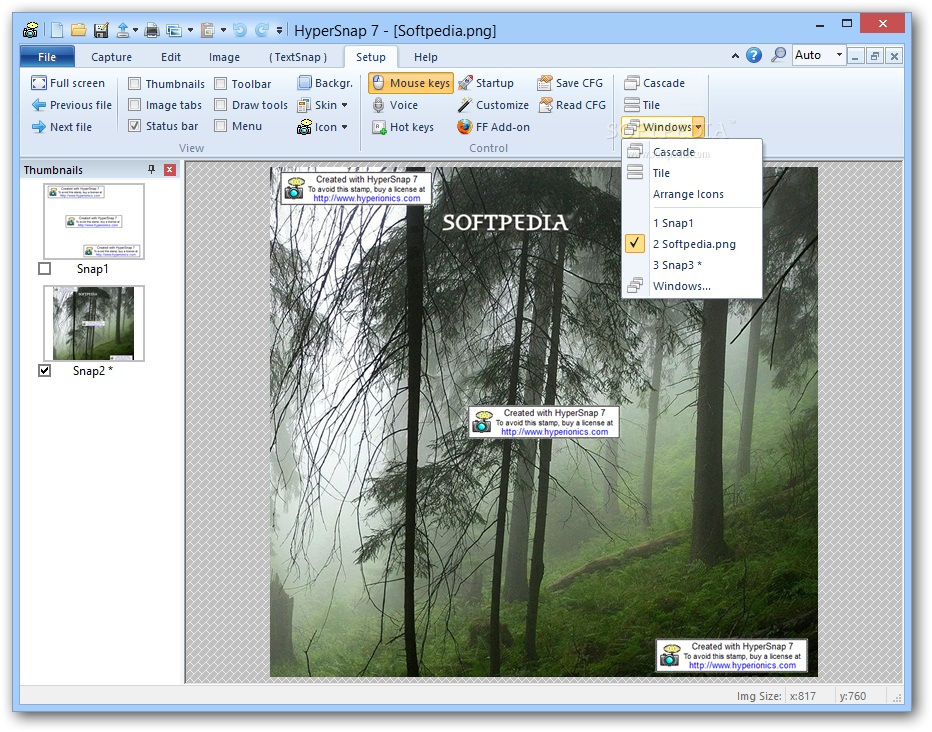Select the Snap1 thumbnail image
Screen dimensions: 932x732
pyautogui.click(x=94, y=221)
